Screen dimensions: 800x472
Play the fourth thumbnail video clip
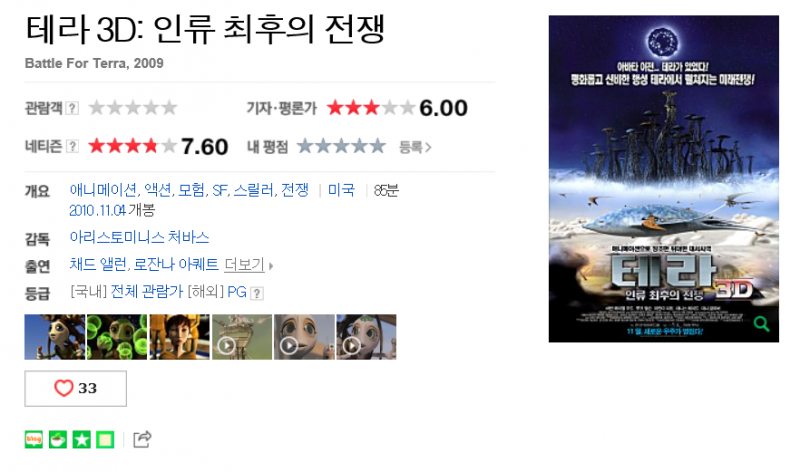[x=242, y=337]
